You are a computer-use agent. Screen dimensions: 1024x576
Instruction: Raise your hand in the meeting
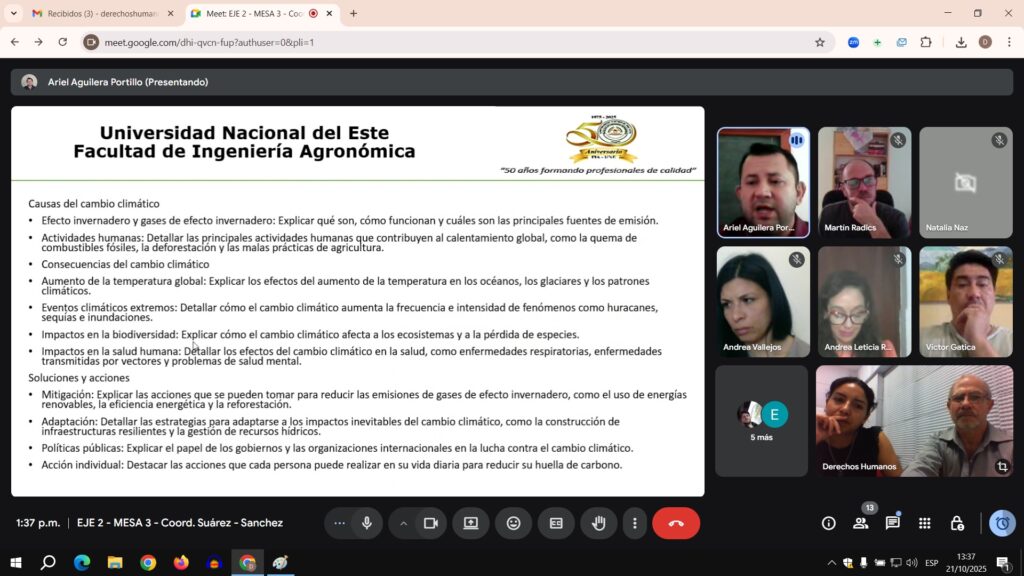pos(598,522)
